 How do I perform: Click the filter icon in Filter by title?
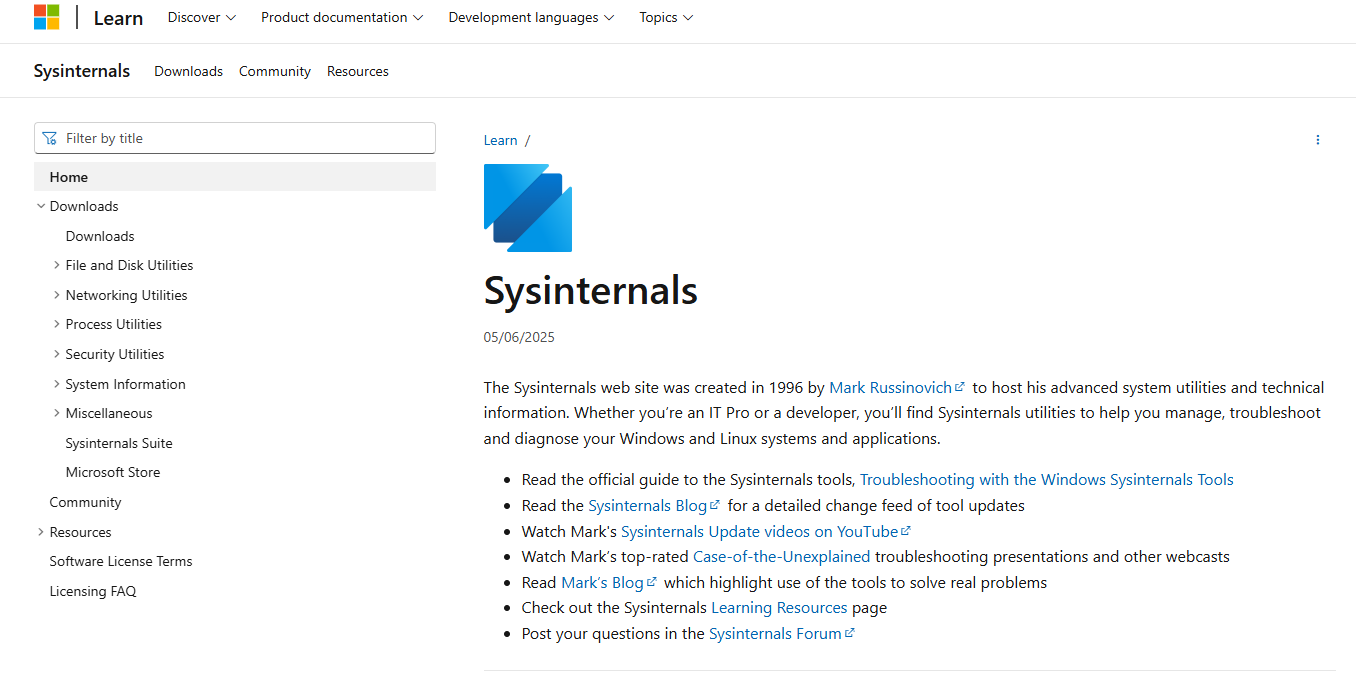50,138
